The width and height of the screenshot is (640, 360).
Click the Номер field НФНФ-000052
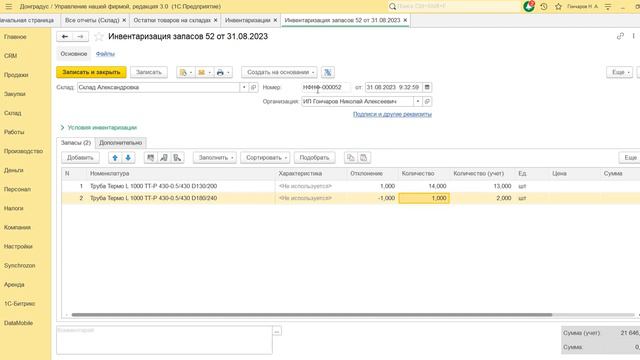325,87
